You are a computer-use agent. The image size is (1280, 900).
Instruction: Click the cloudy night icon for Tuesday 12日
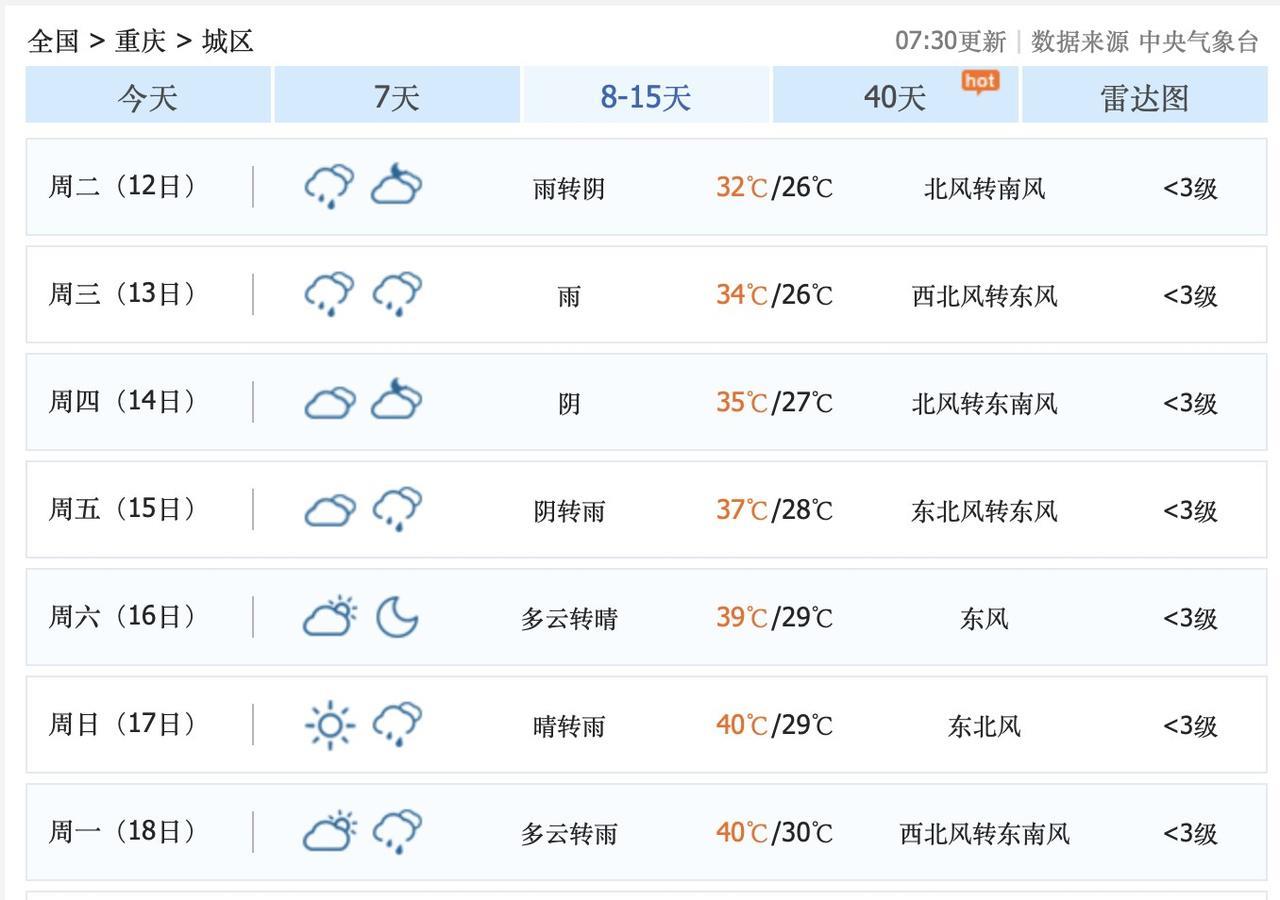(397, 186)
